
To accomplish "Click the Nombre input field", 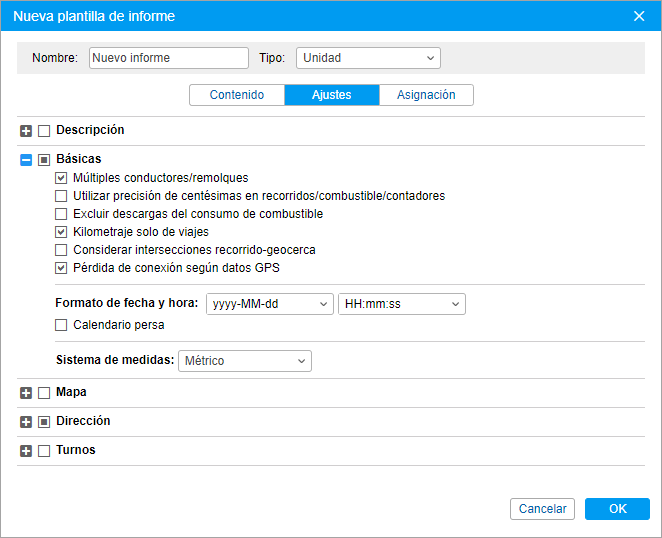I will [x=168, y=58].
